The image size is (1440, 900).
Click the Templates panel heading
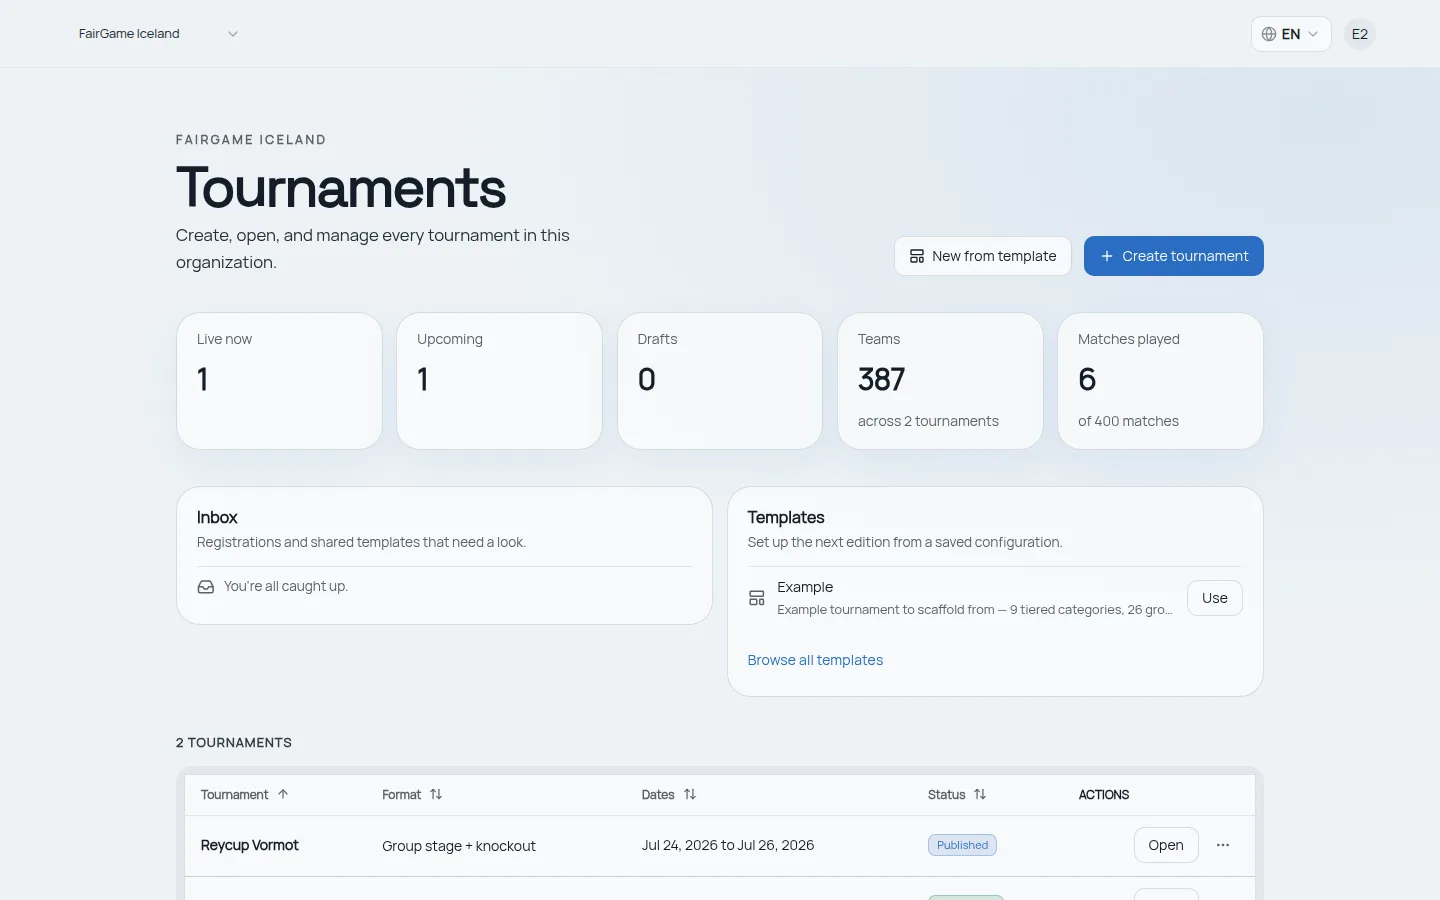point(786,517)
